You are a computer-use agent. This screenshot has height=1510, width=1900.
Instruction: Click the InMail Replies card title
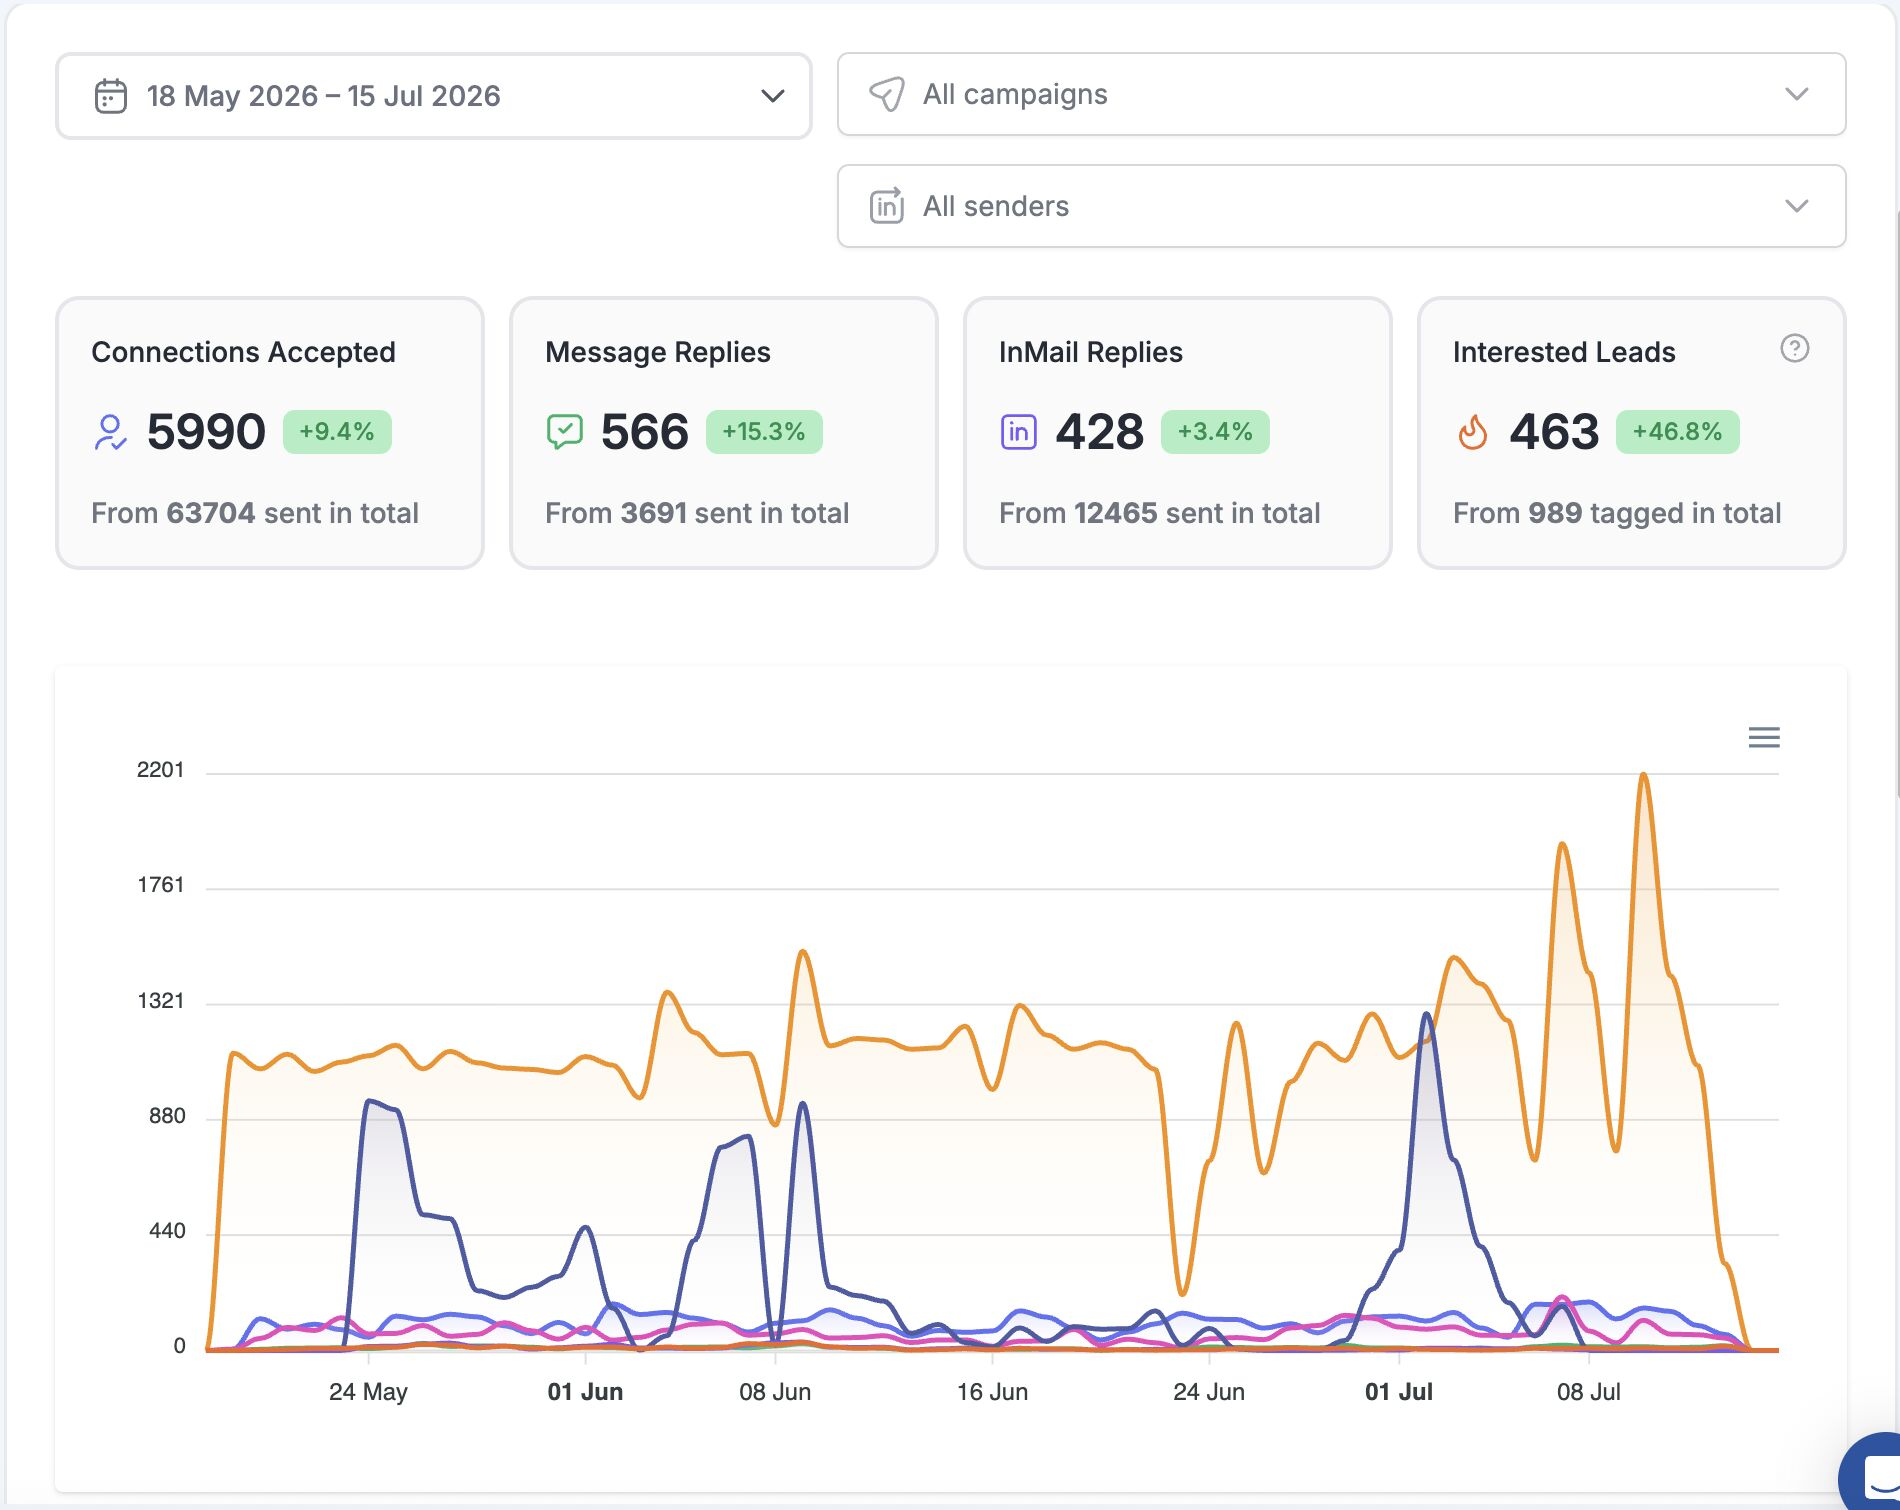1090,352
